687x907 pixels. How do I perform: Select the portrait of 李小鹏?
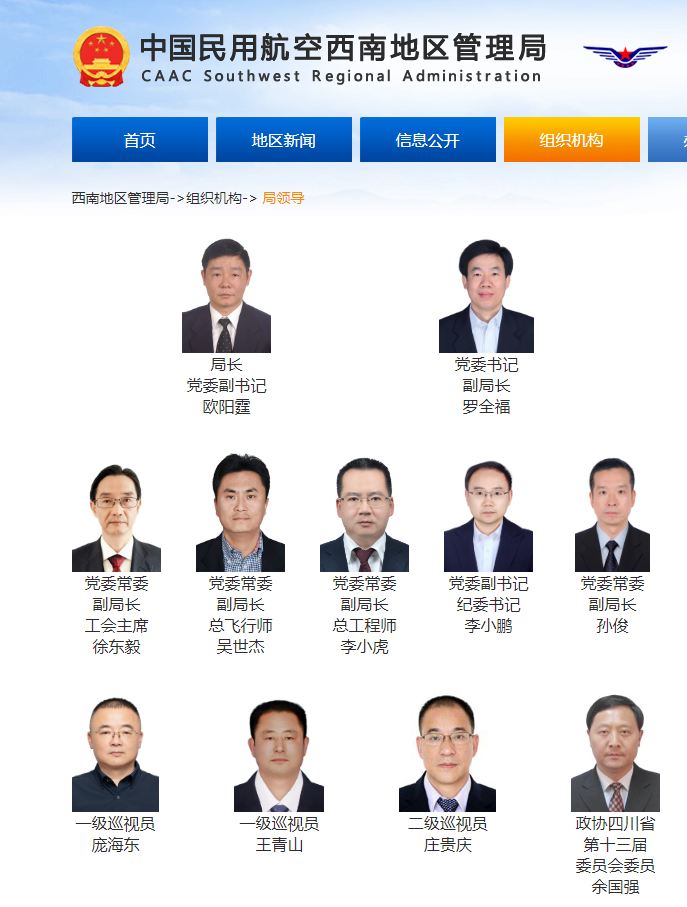pyautogui.click(x=488, y=515)
